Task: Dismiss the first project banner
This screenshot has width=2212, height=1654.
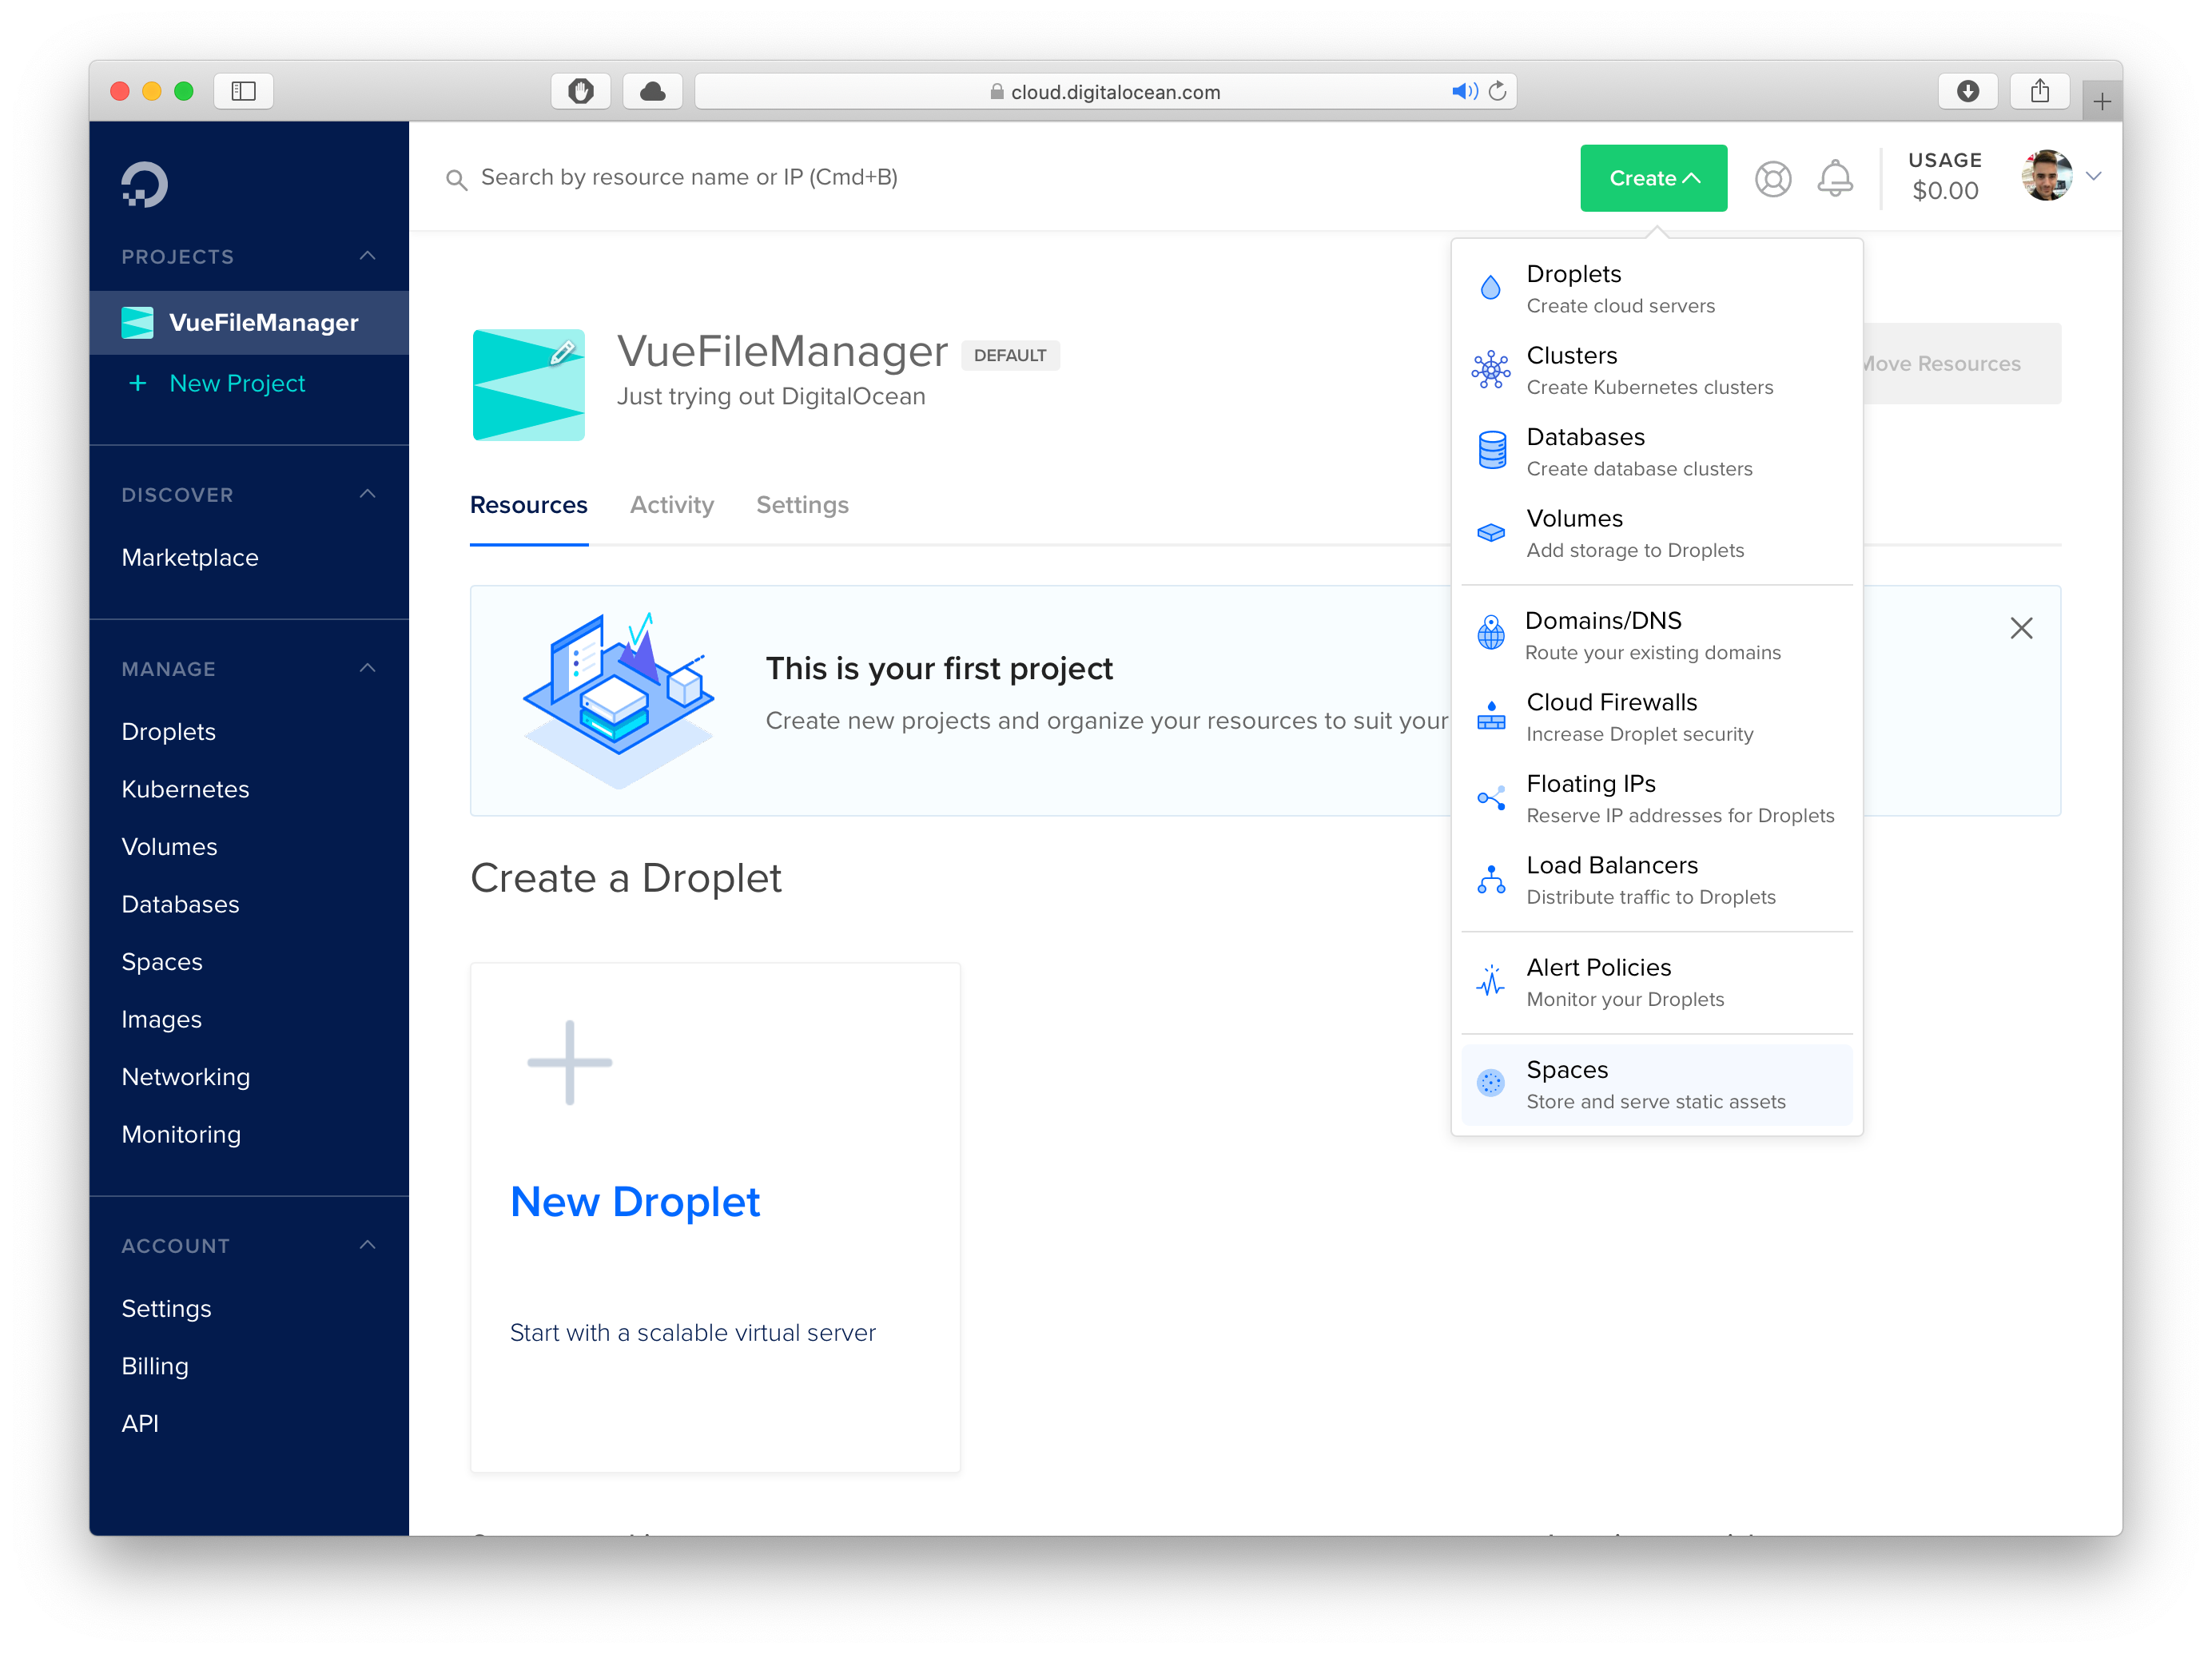Action: (2021, 628)
